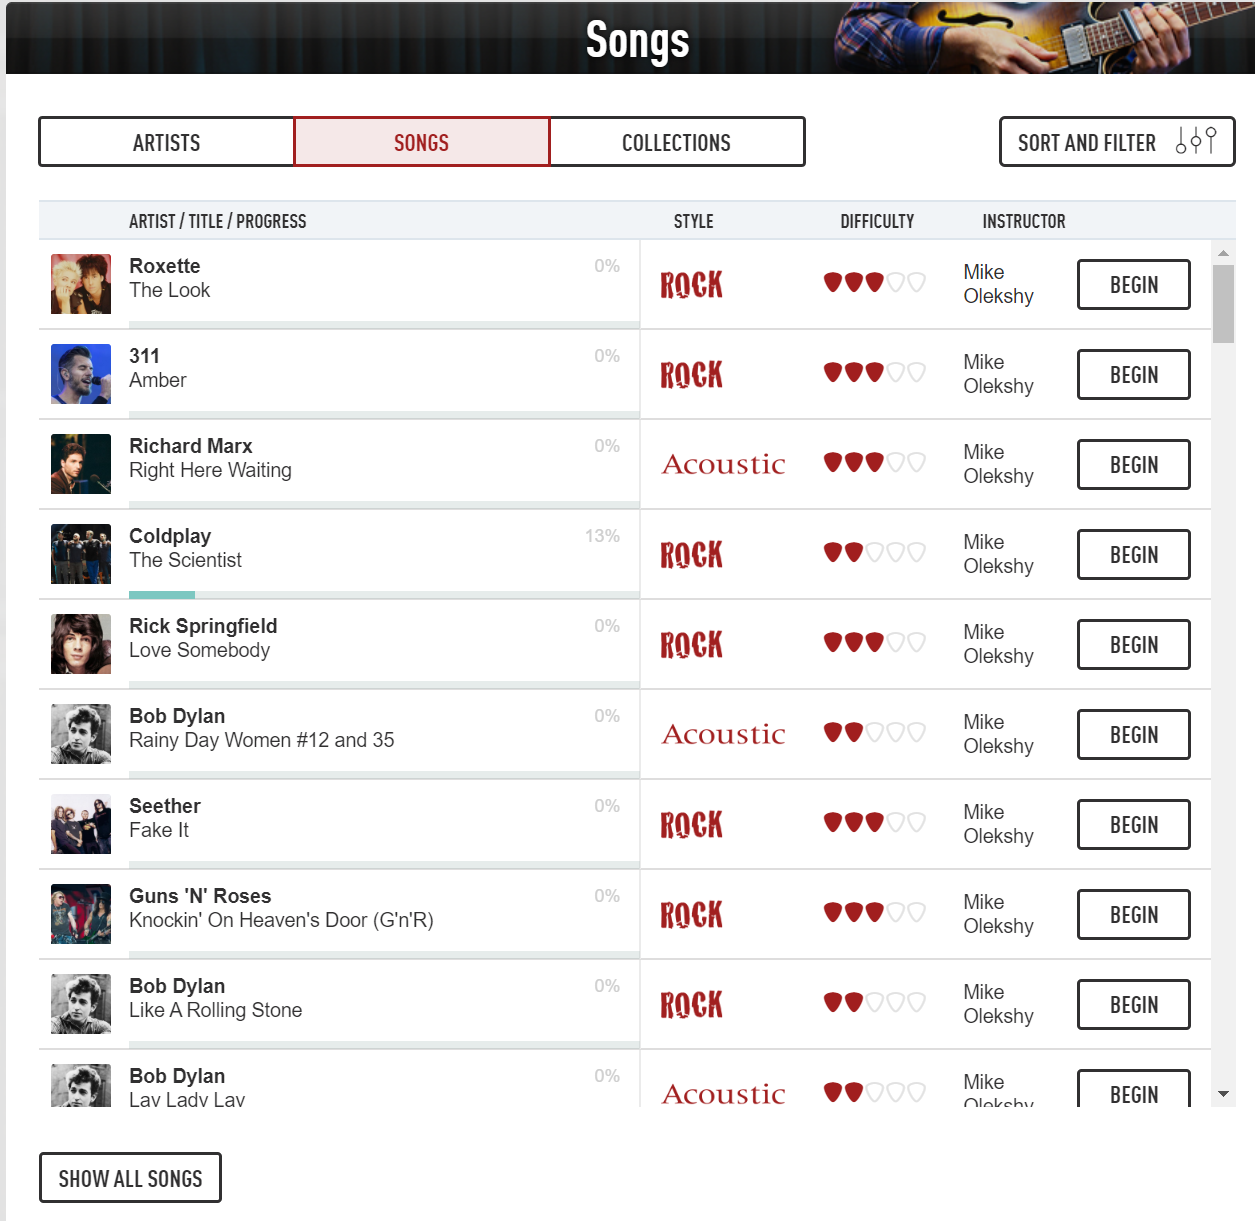Click the Acoustic style badge for Richard Marx
Viewport: 1255px width, 1221px height.
point(724,464)
